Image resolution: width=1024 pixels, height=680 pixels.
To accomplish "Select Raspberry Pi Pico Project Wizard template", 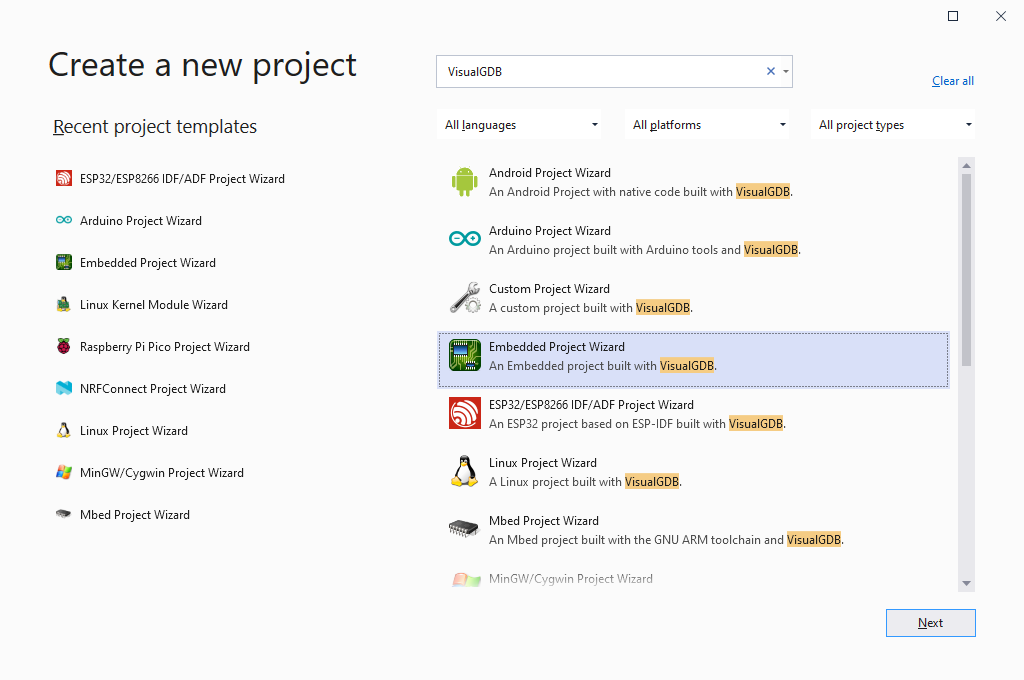I will pos(165,347).
